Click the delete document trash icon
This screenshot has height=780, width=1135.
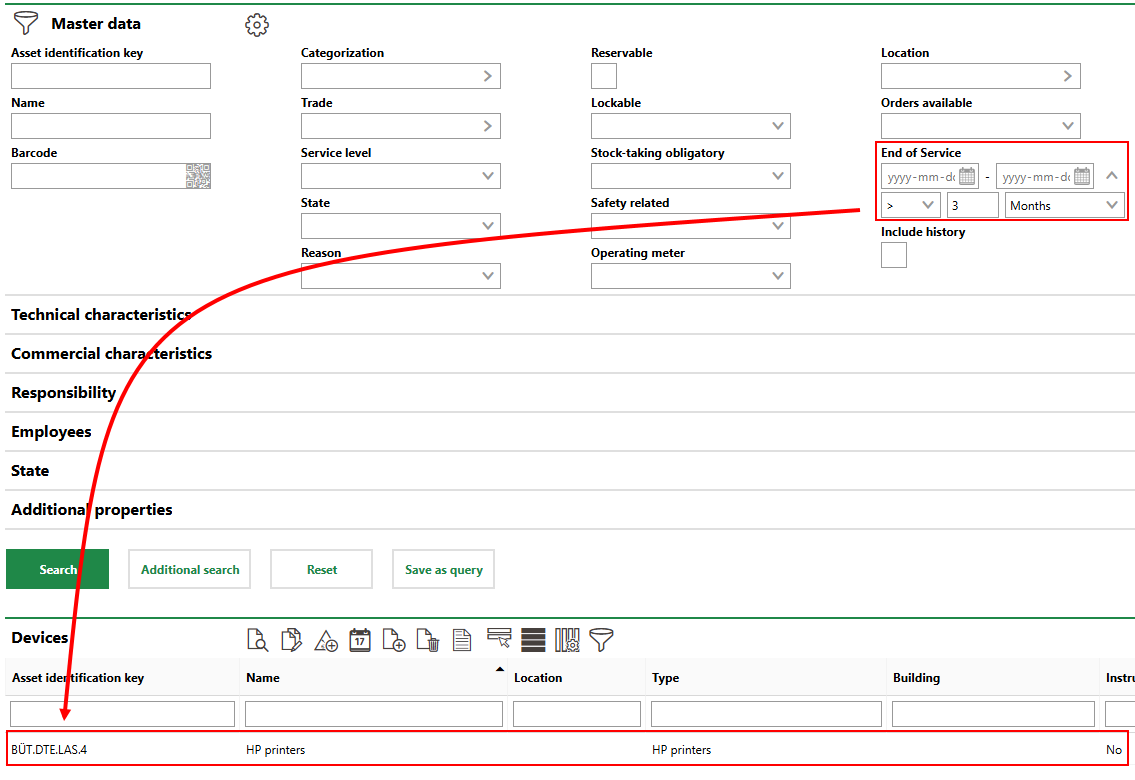(428, 640)
